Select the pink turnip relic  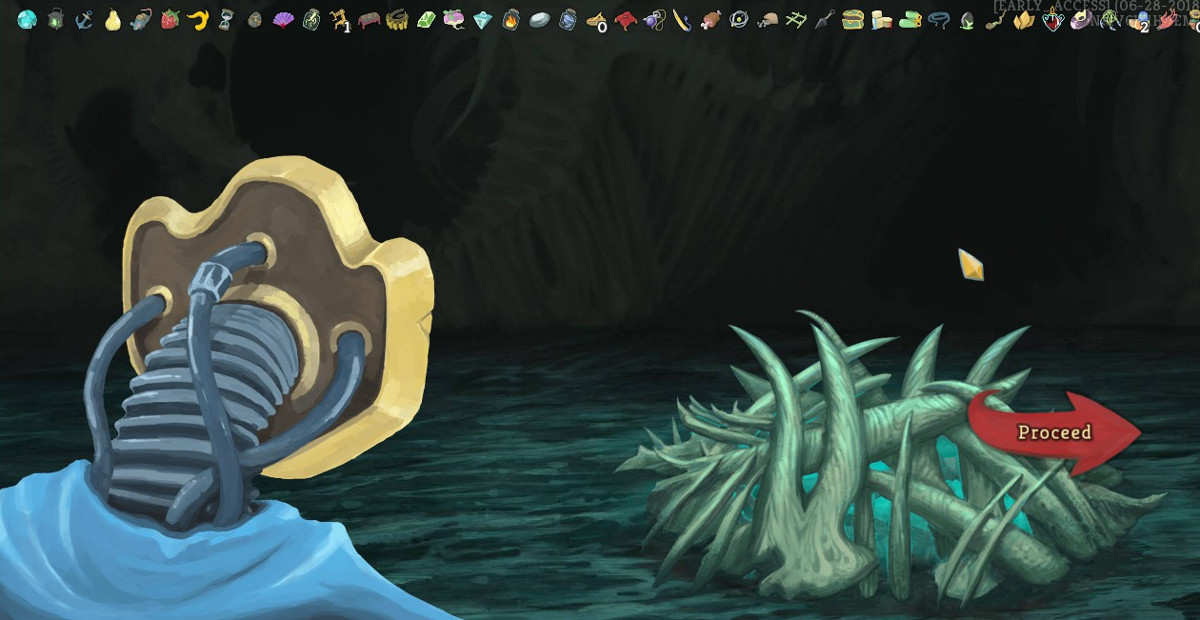click(x=454, y=19)
